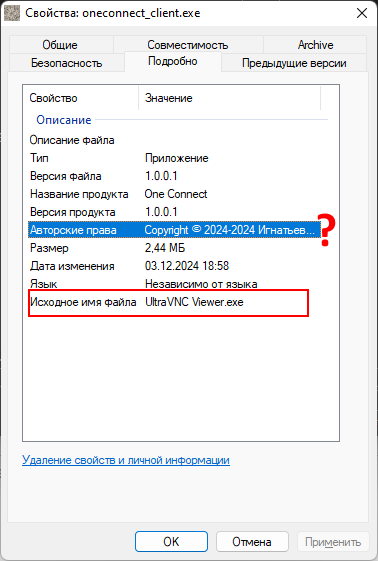Go to the Безопасность tab
This screenshot has height=561, width=378.
coord(67,63)
